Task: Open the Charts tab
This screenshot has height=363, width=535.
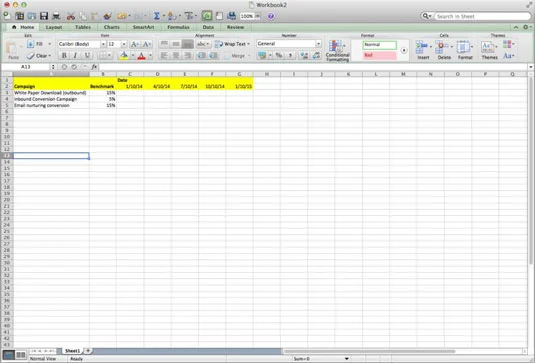Action: (112, 27)
